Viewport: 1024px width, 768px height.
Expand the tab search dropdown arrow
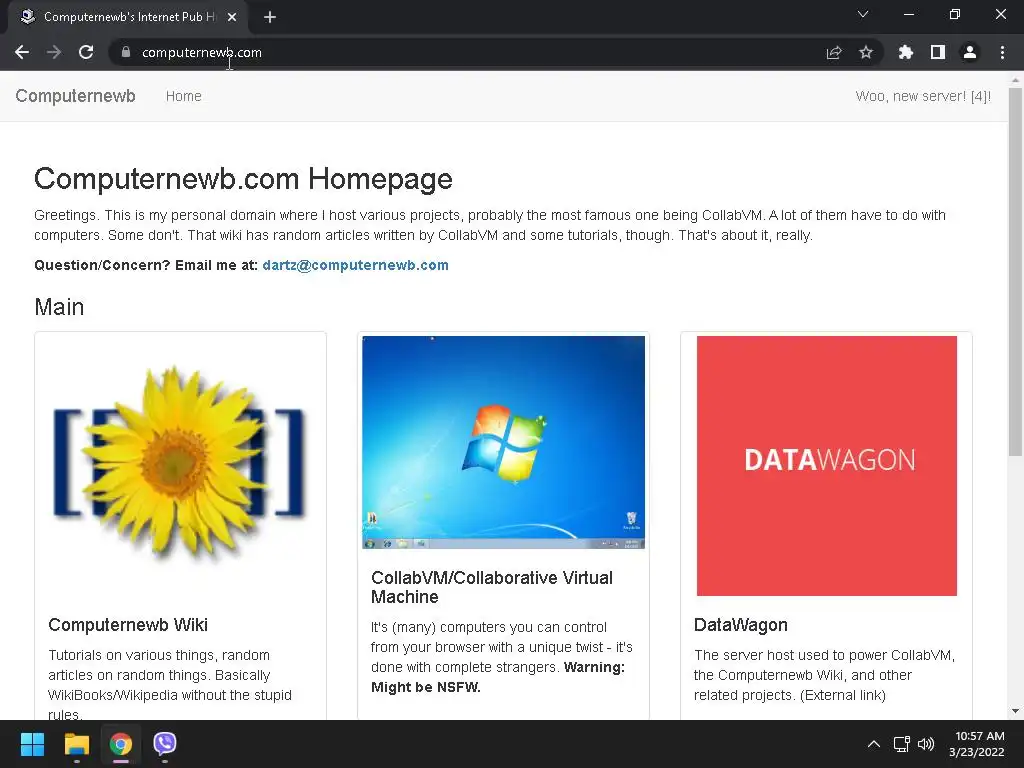tap(863, 14)
